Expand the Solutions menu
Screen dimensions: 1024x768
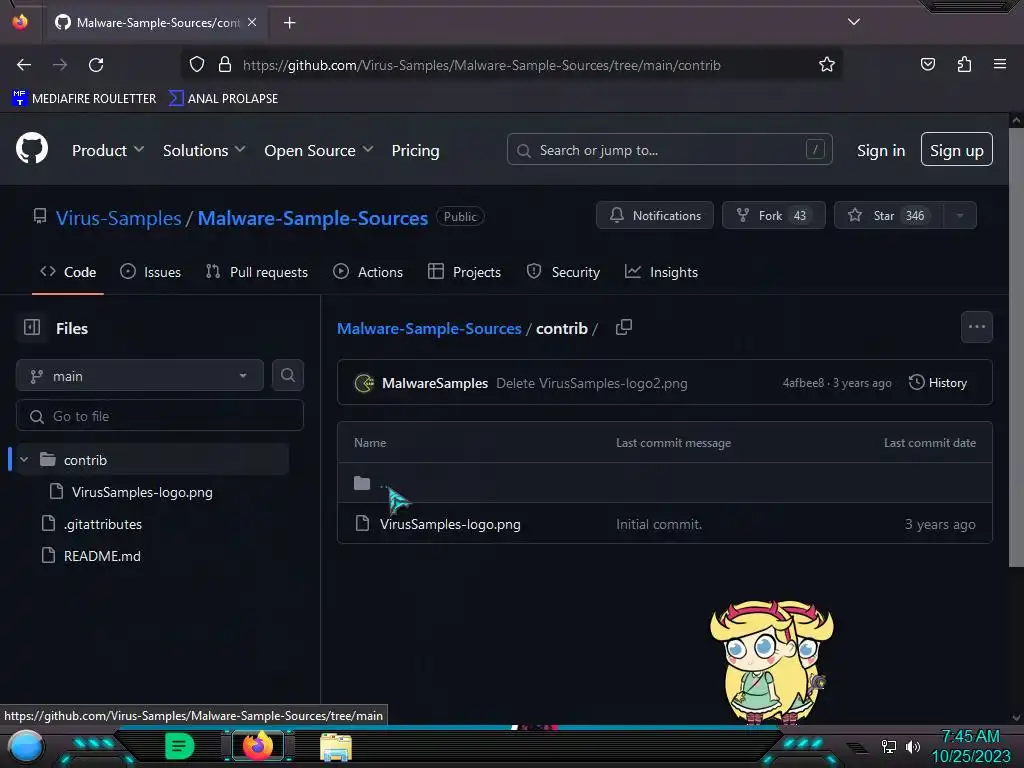tap(204, 150)
